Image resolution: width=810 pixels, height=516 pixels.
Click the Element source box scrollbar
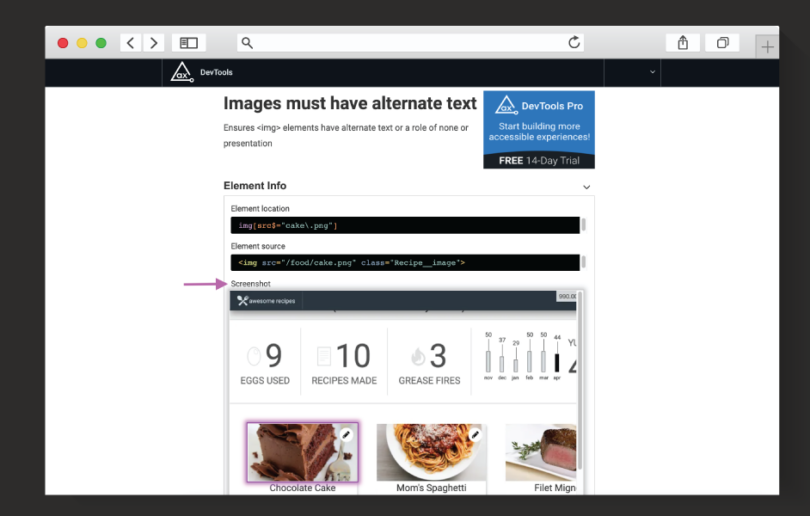584,262
